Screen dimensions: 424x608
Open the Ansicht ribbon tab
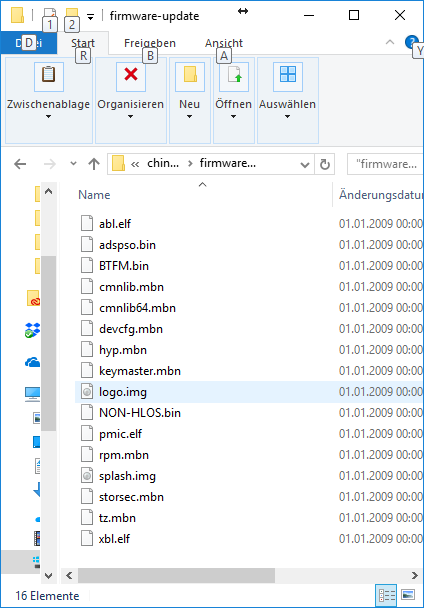click(224, 43)
